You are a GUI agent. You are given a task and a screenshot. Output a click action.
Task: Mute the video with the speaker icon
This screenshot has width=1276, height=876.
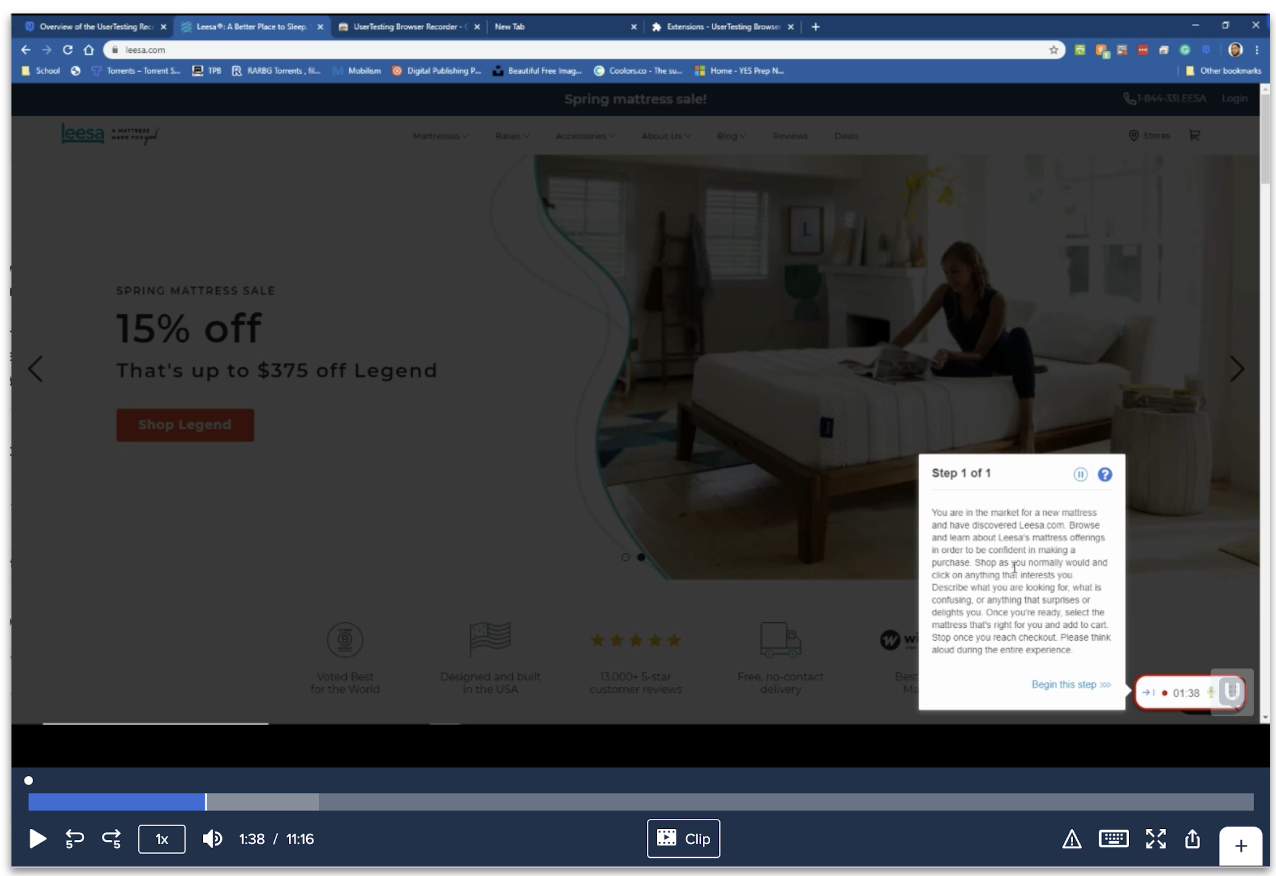[x=212, y=839]
